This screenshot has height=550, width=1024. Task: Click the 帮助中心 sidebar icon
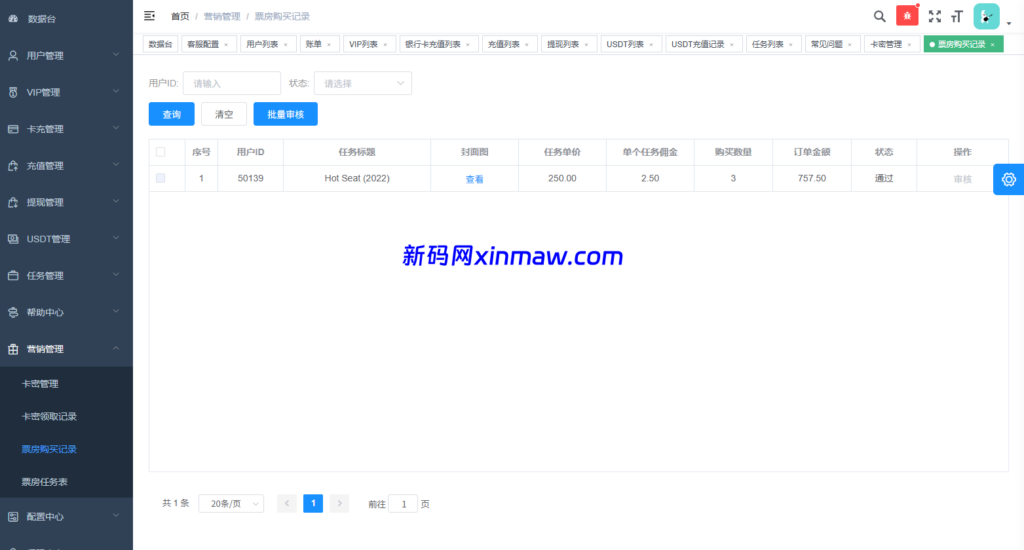coord(13,312)
